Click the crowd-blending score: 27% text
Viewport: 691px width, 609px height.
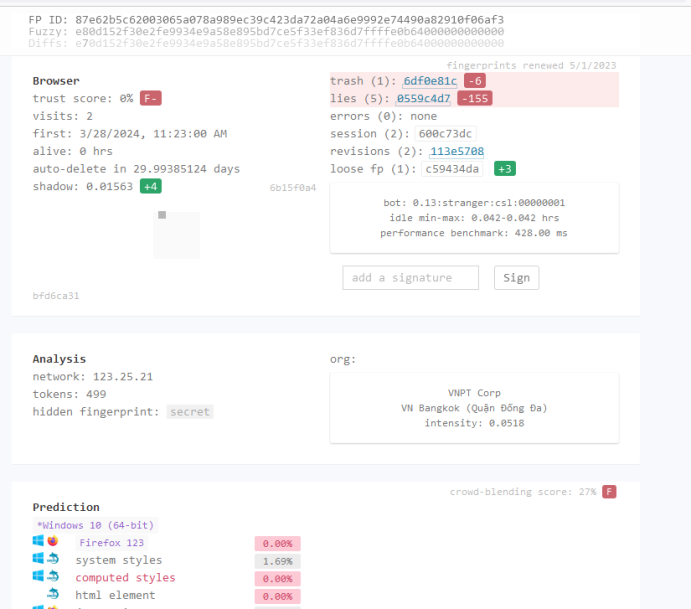pyautogui.click(x=523, y=492)
